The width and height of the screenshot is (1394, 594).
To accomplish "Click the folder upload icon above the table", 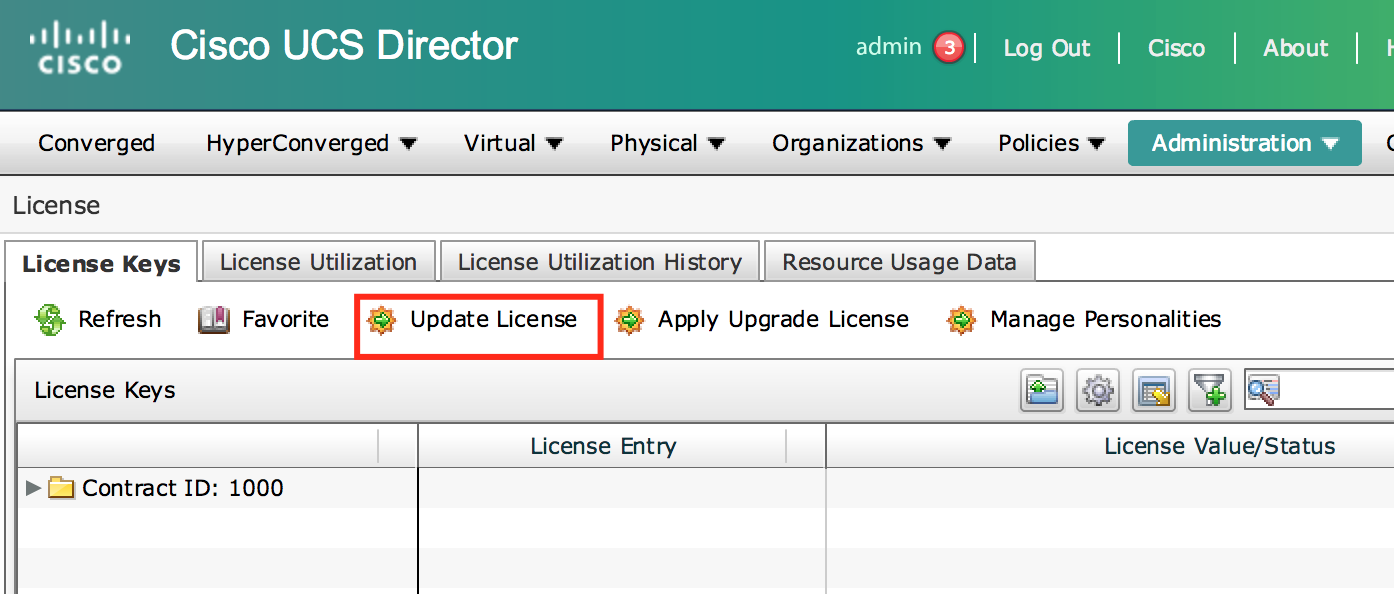I will [x=1041, y=390].
